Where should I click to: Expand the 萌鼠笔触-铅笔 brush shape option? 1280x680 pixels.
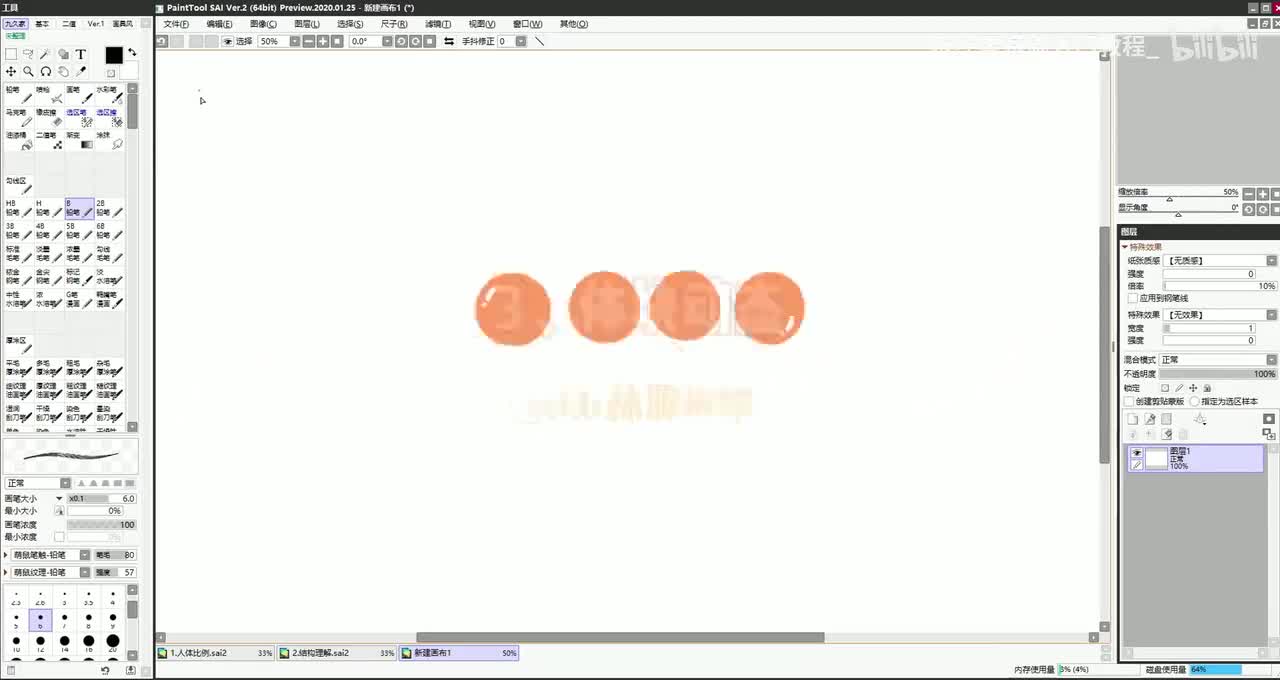pos(7,555)
